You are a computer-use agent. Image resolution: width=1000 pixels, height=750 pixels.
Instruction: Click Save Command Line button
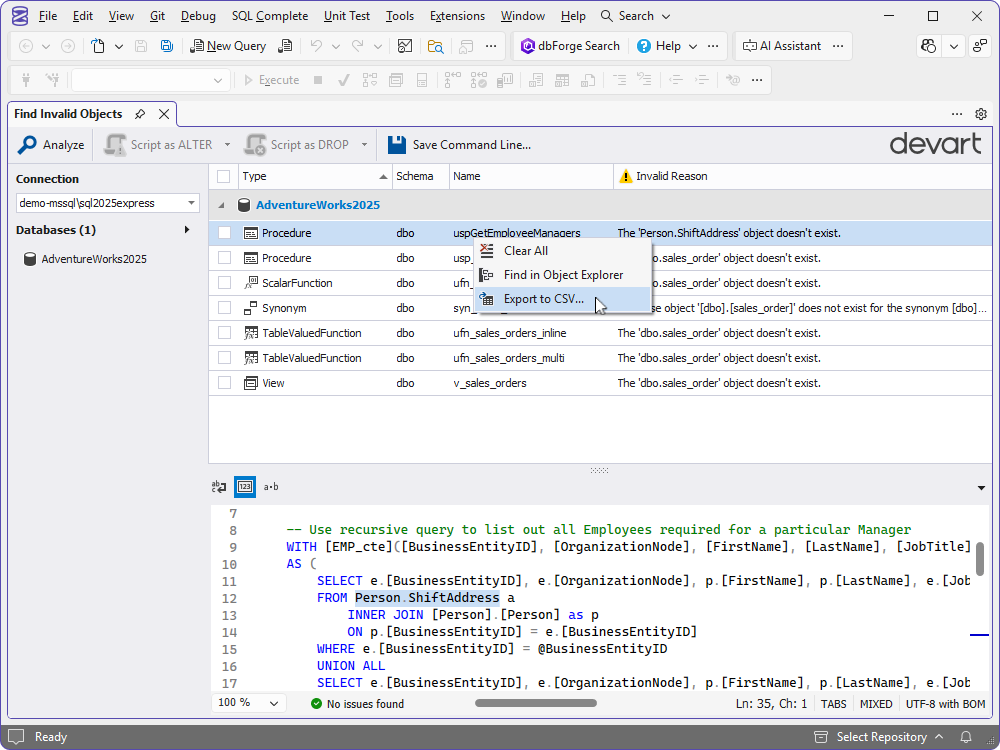459,145
